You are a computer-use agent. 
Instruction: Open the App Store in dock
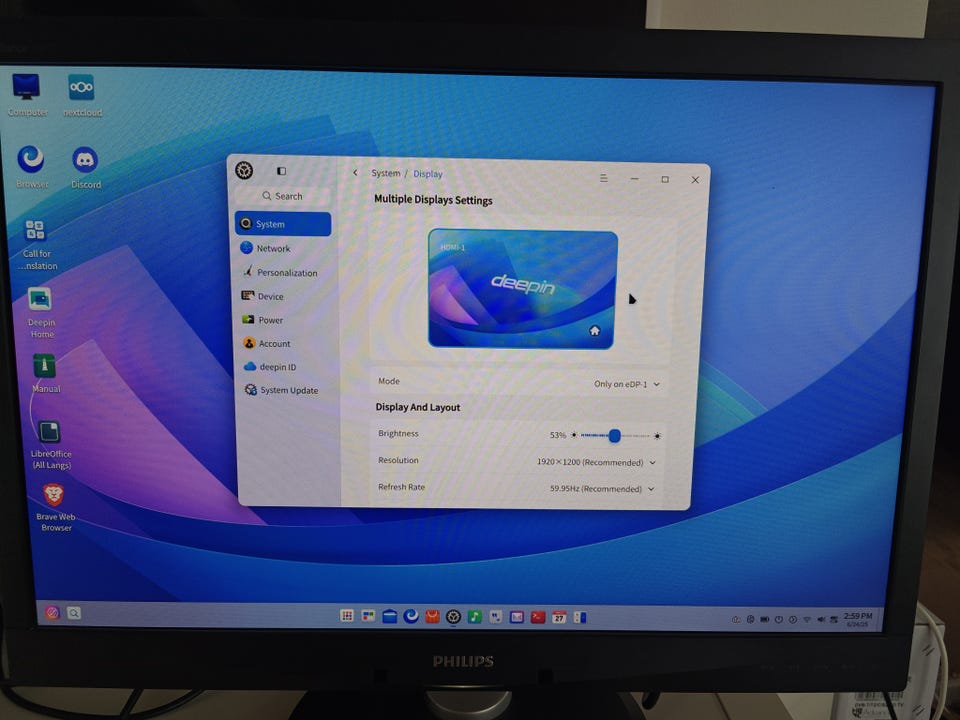click(432, 617)
